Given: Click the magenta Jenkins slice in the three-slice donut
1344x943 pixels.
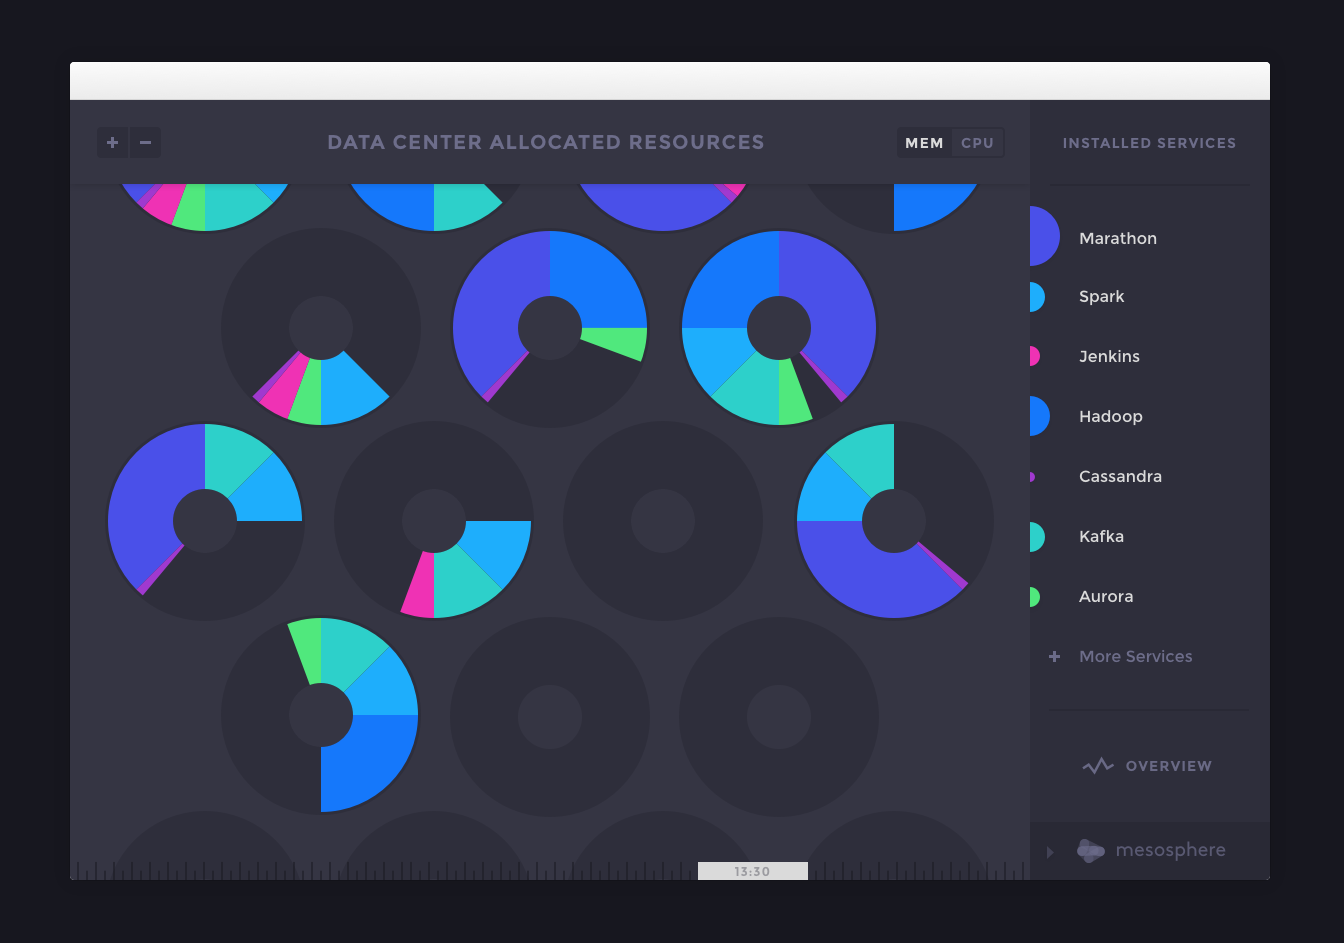Looking at the screenshot, I should 419,584.
